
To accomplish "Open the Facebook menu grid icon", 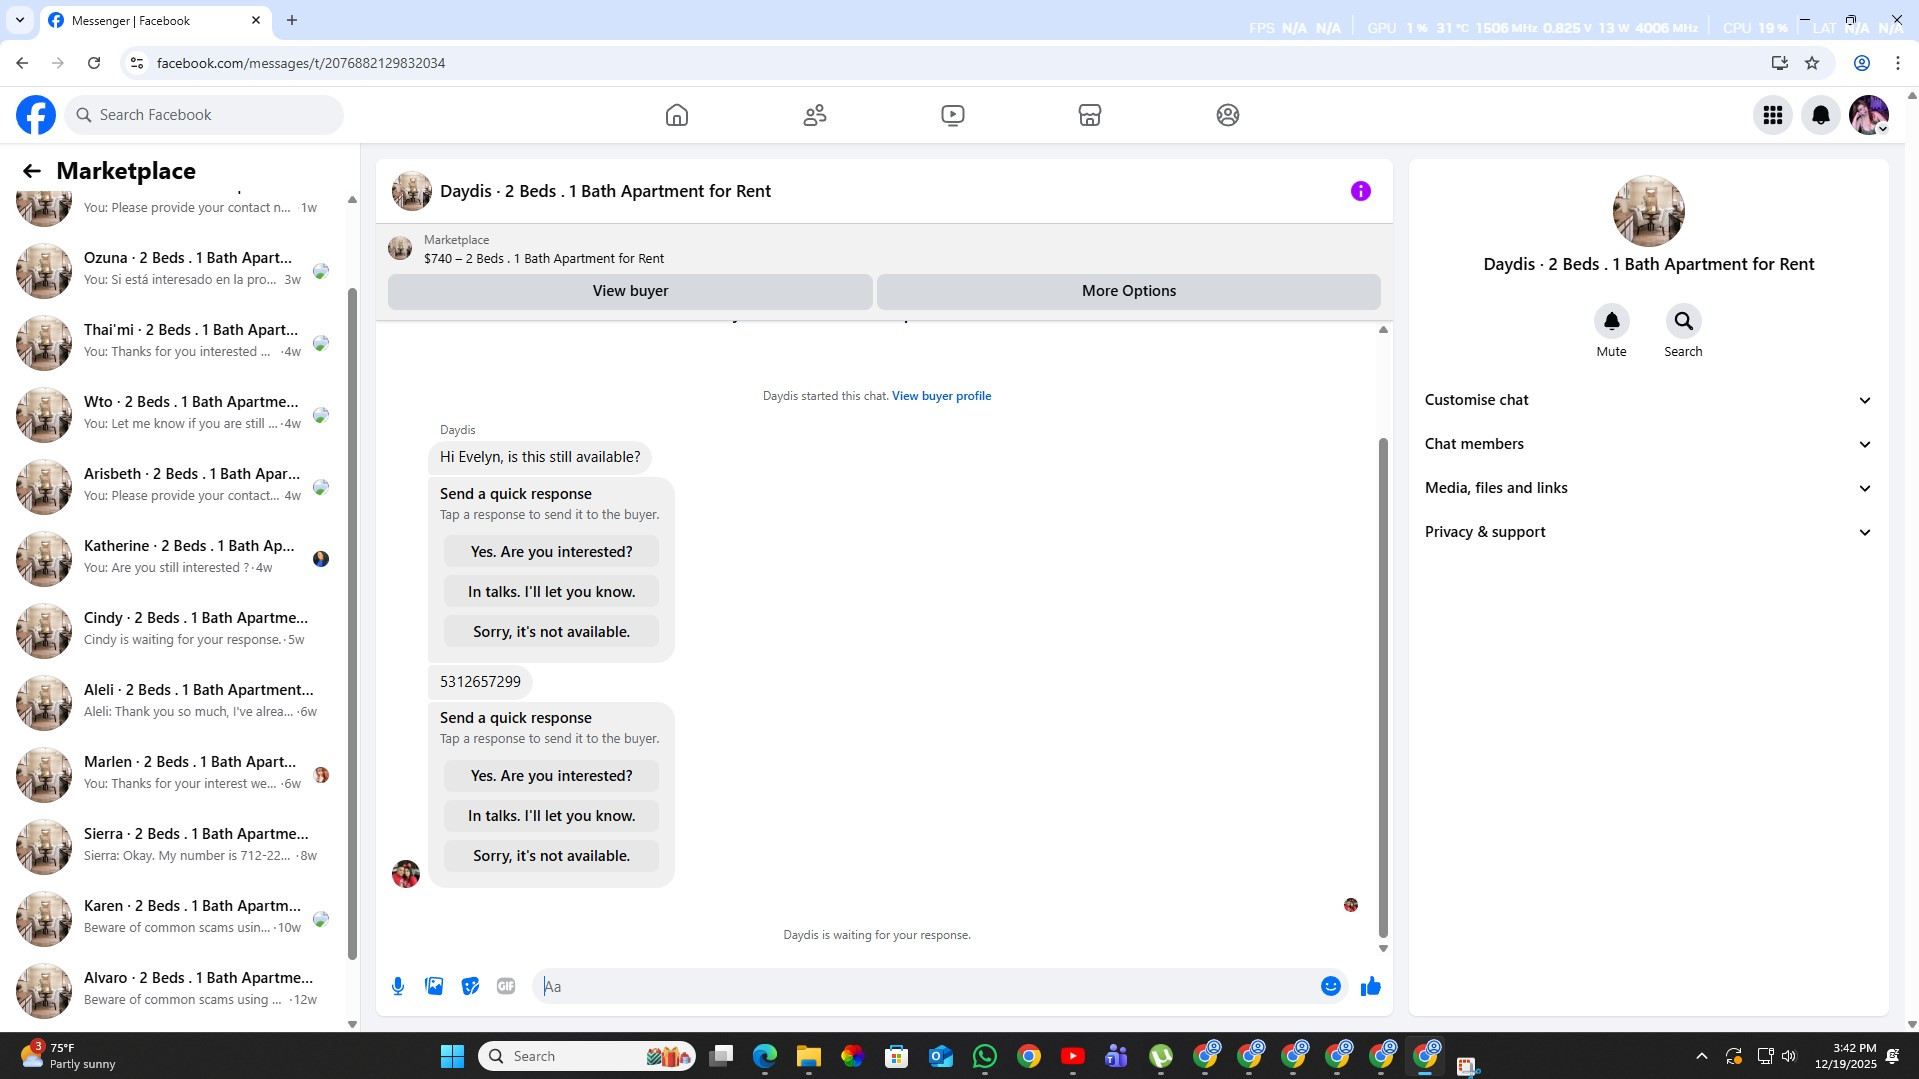I will (x=1773, y=115).
